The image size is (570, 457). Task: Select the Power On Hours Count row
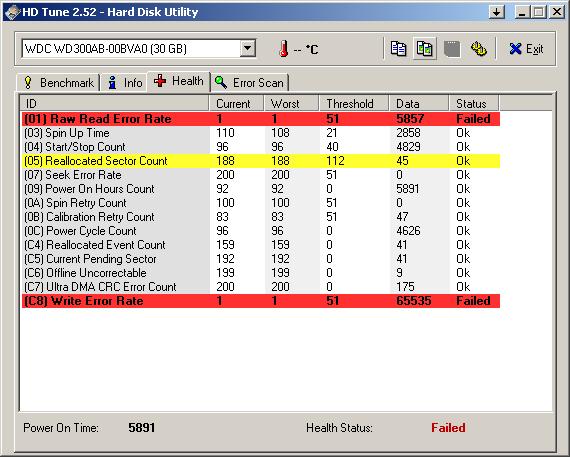click(x=261, y=189)
